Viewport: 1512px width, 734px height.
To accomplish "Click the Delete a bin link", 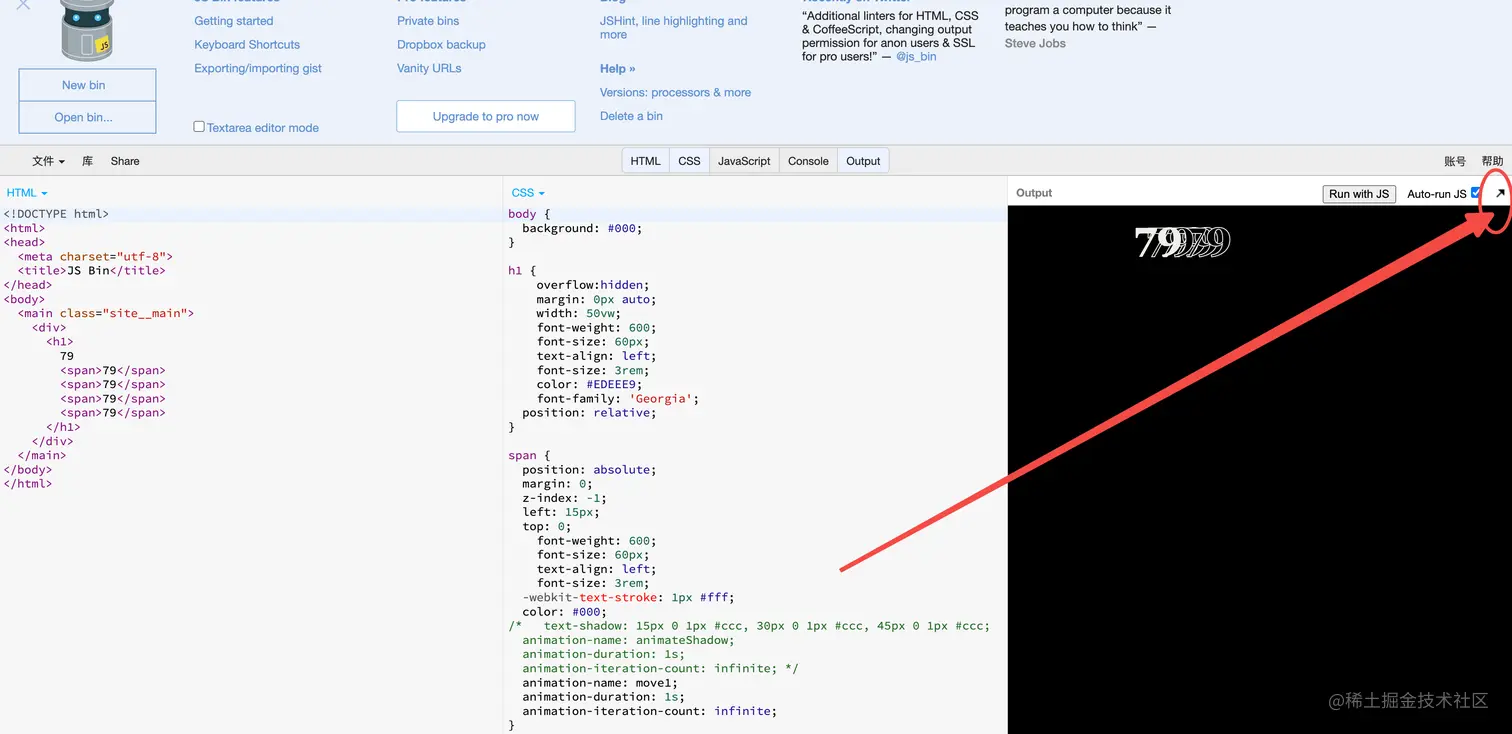I will (x=631, y=116).
